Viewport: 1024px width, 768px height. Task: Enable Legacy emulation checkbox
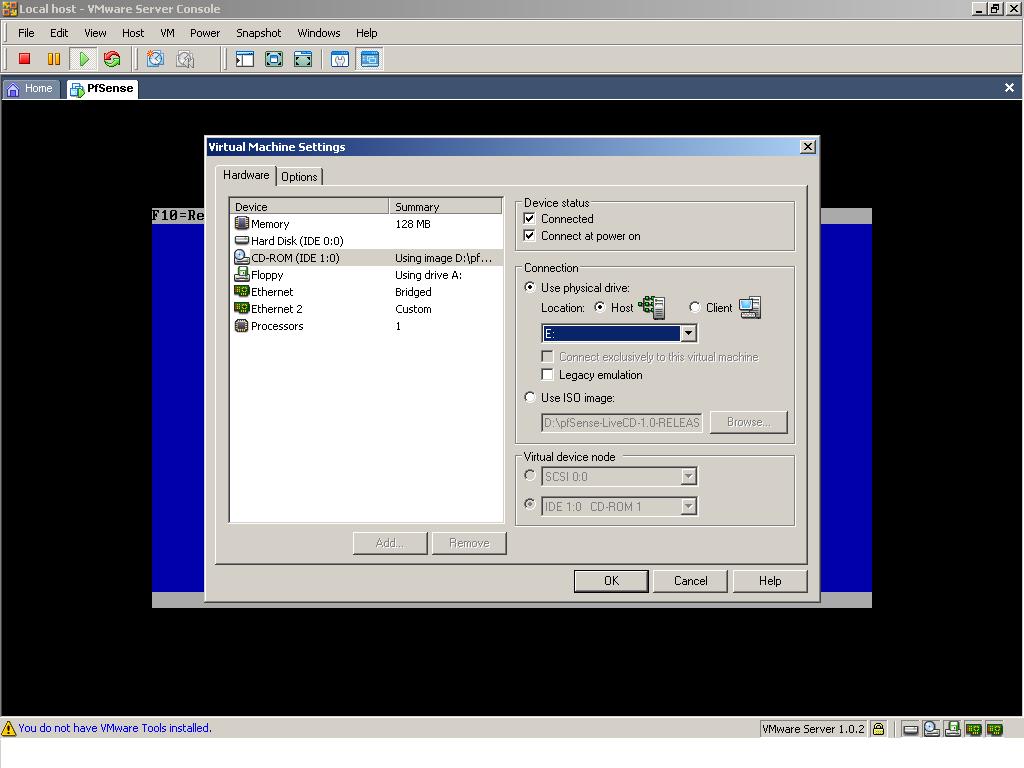547,375
